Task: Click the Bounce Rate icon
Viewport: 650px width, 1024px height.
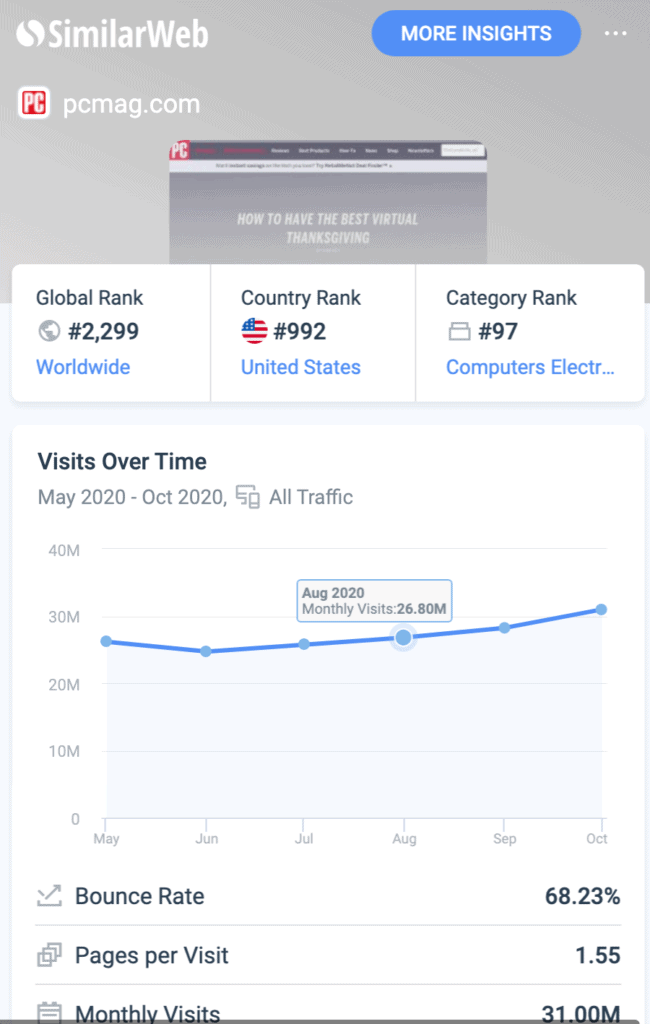Action: [x=49, y=896]
